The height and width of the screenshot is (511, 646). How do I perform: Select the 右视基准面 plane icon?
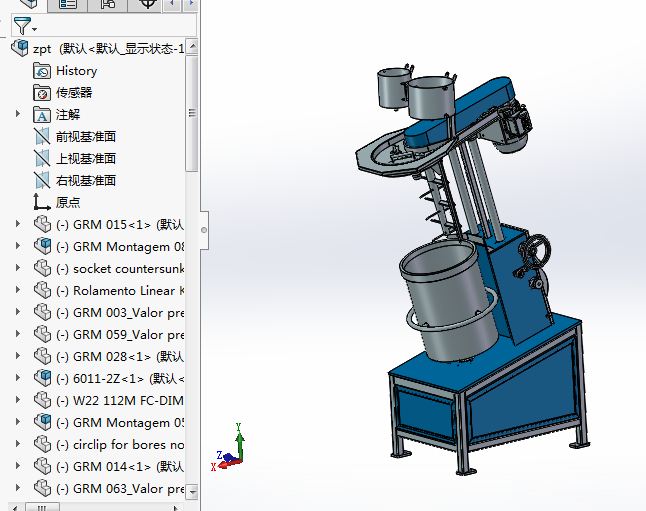pos(42,180)
